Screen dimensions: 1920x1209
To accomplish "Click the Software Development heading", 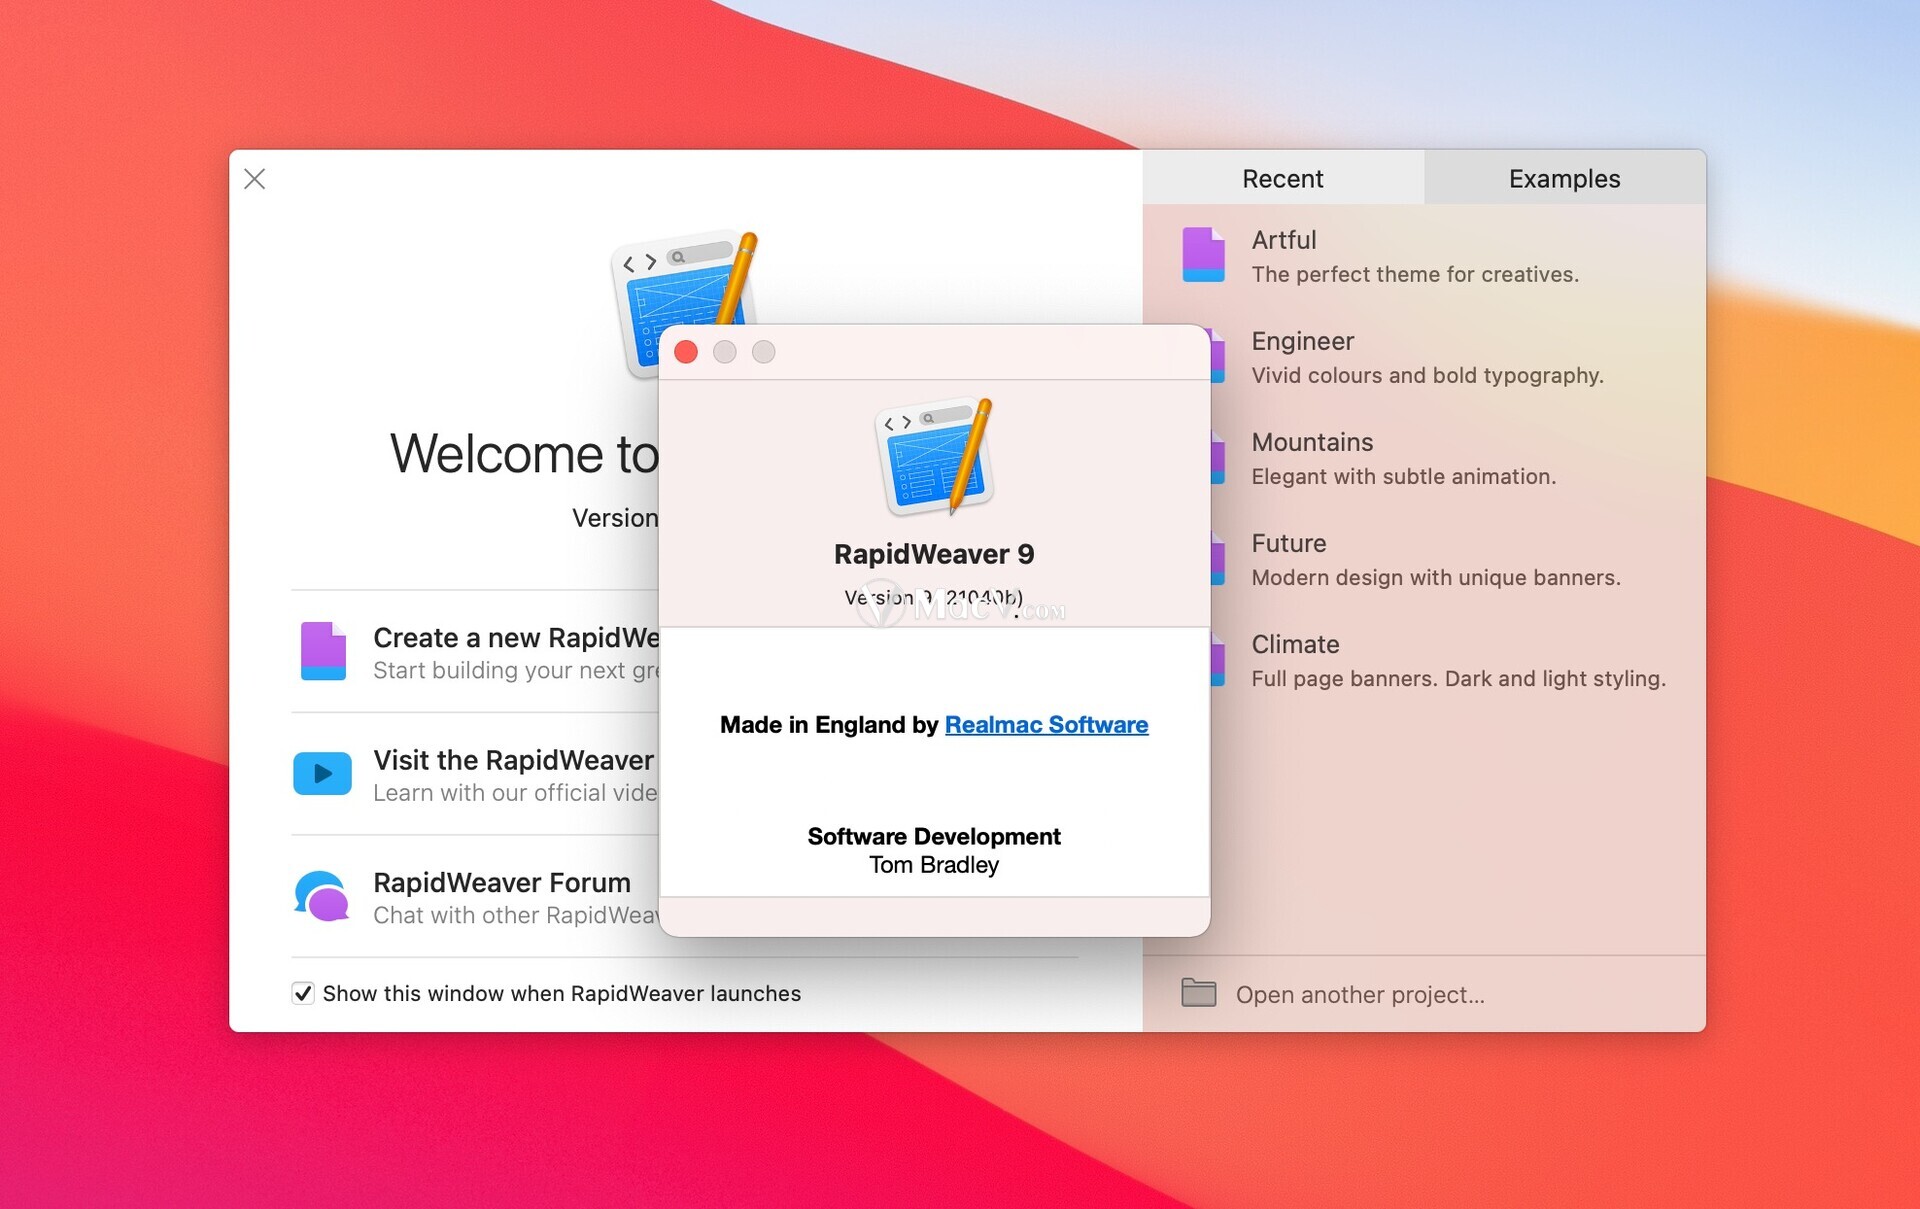I will (x=934, y=836).
